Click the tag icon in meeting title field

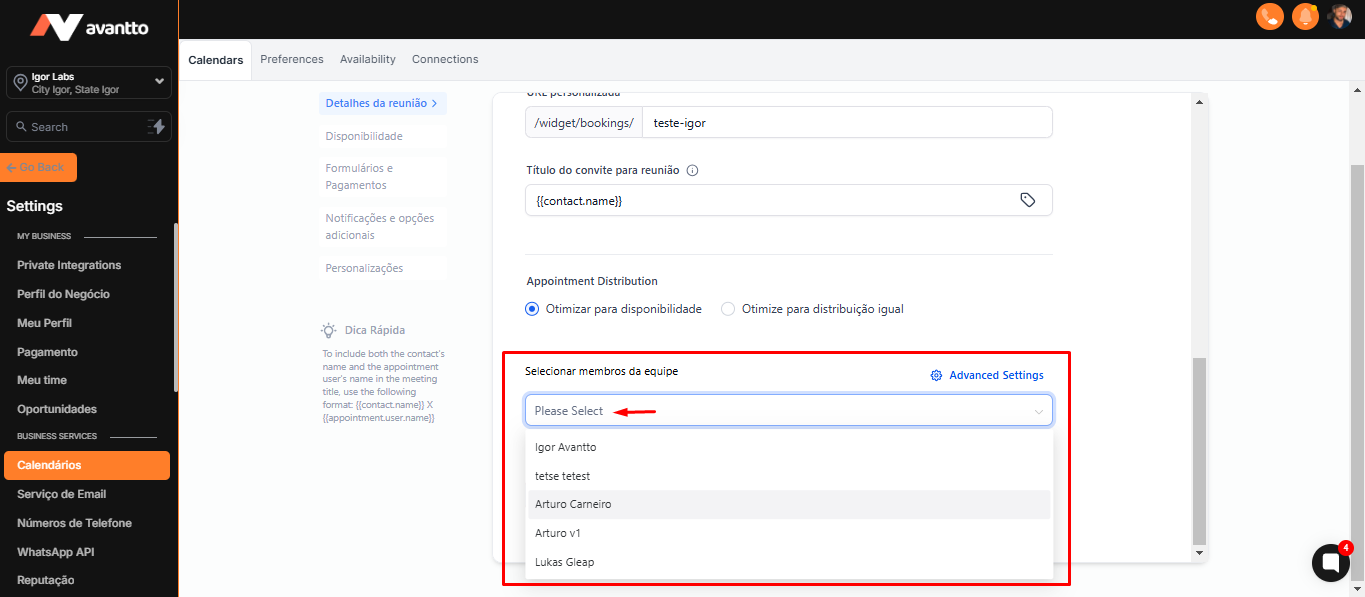point(1027,200)
